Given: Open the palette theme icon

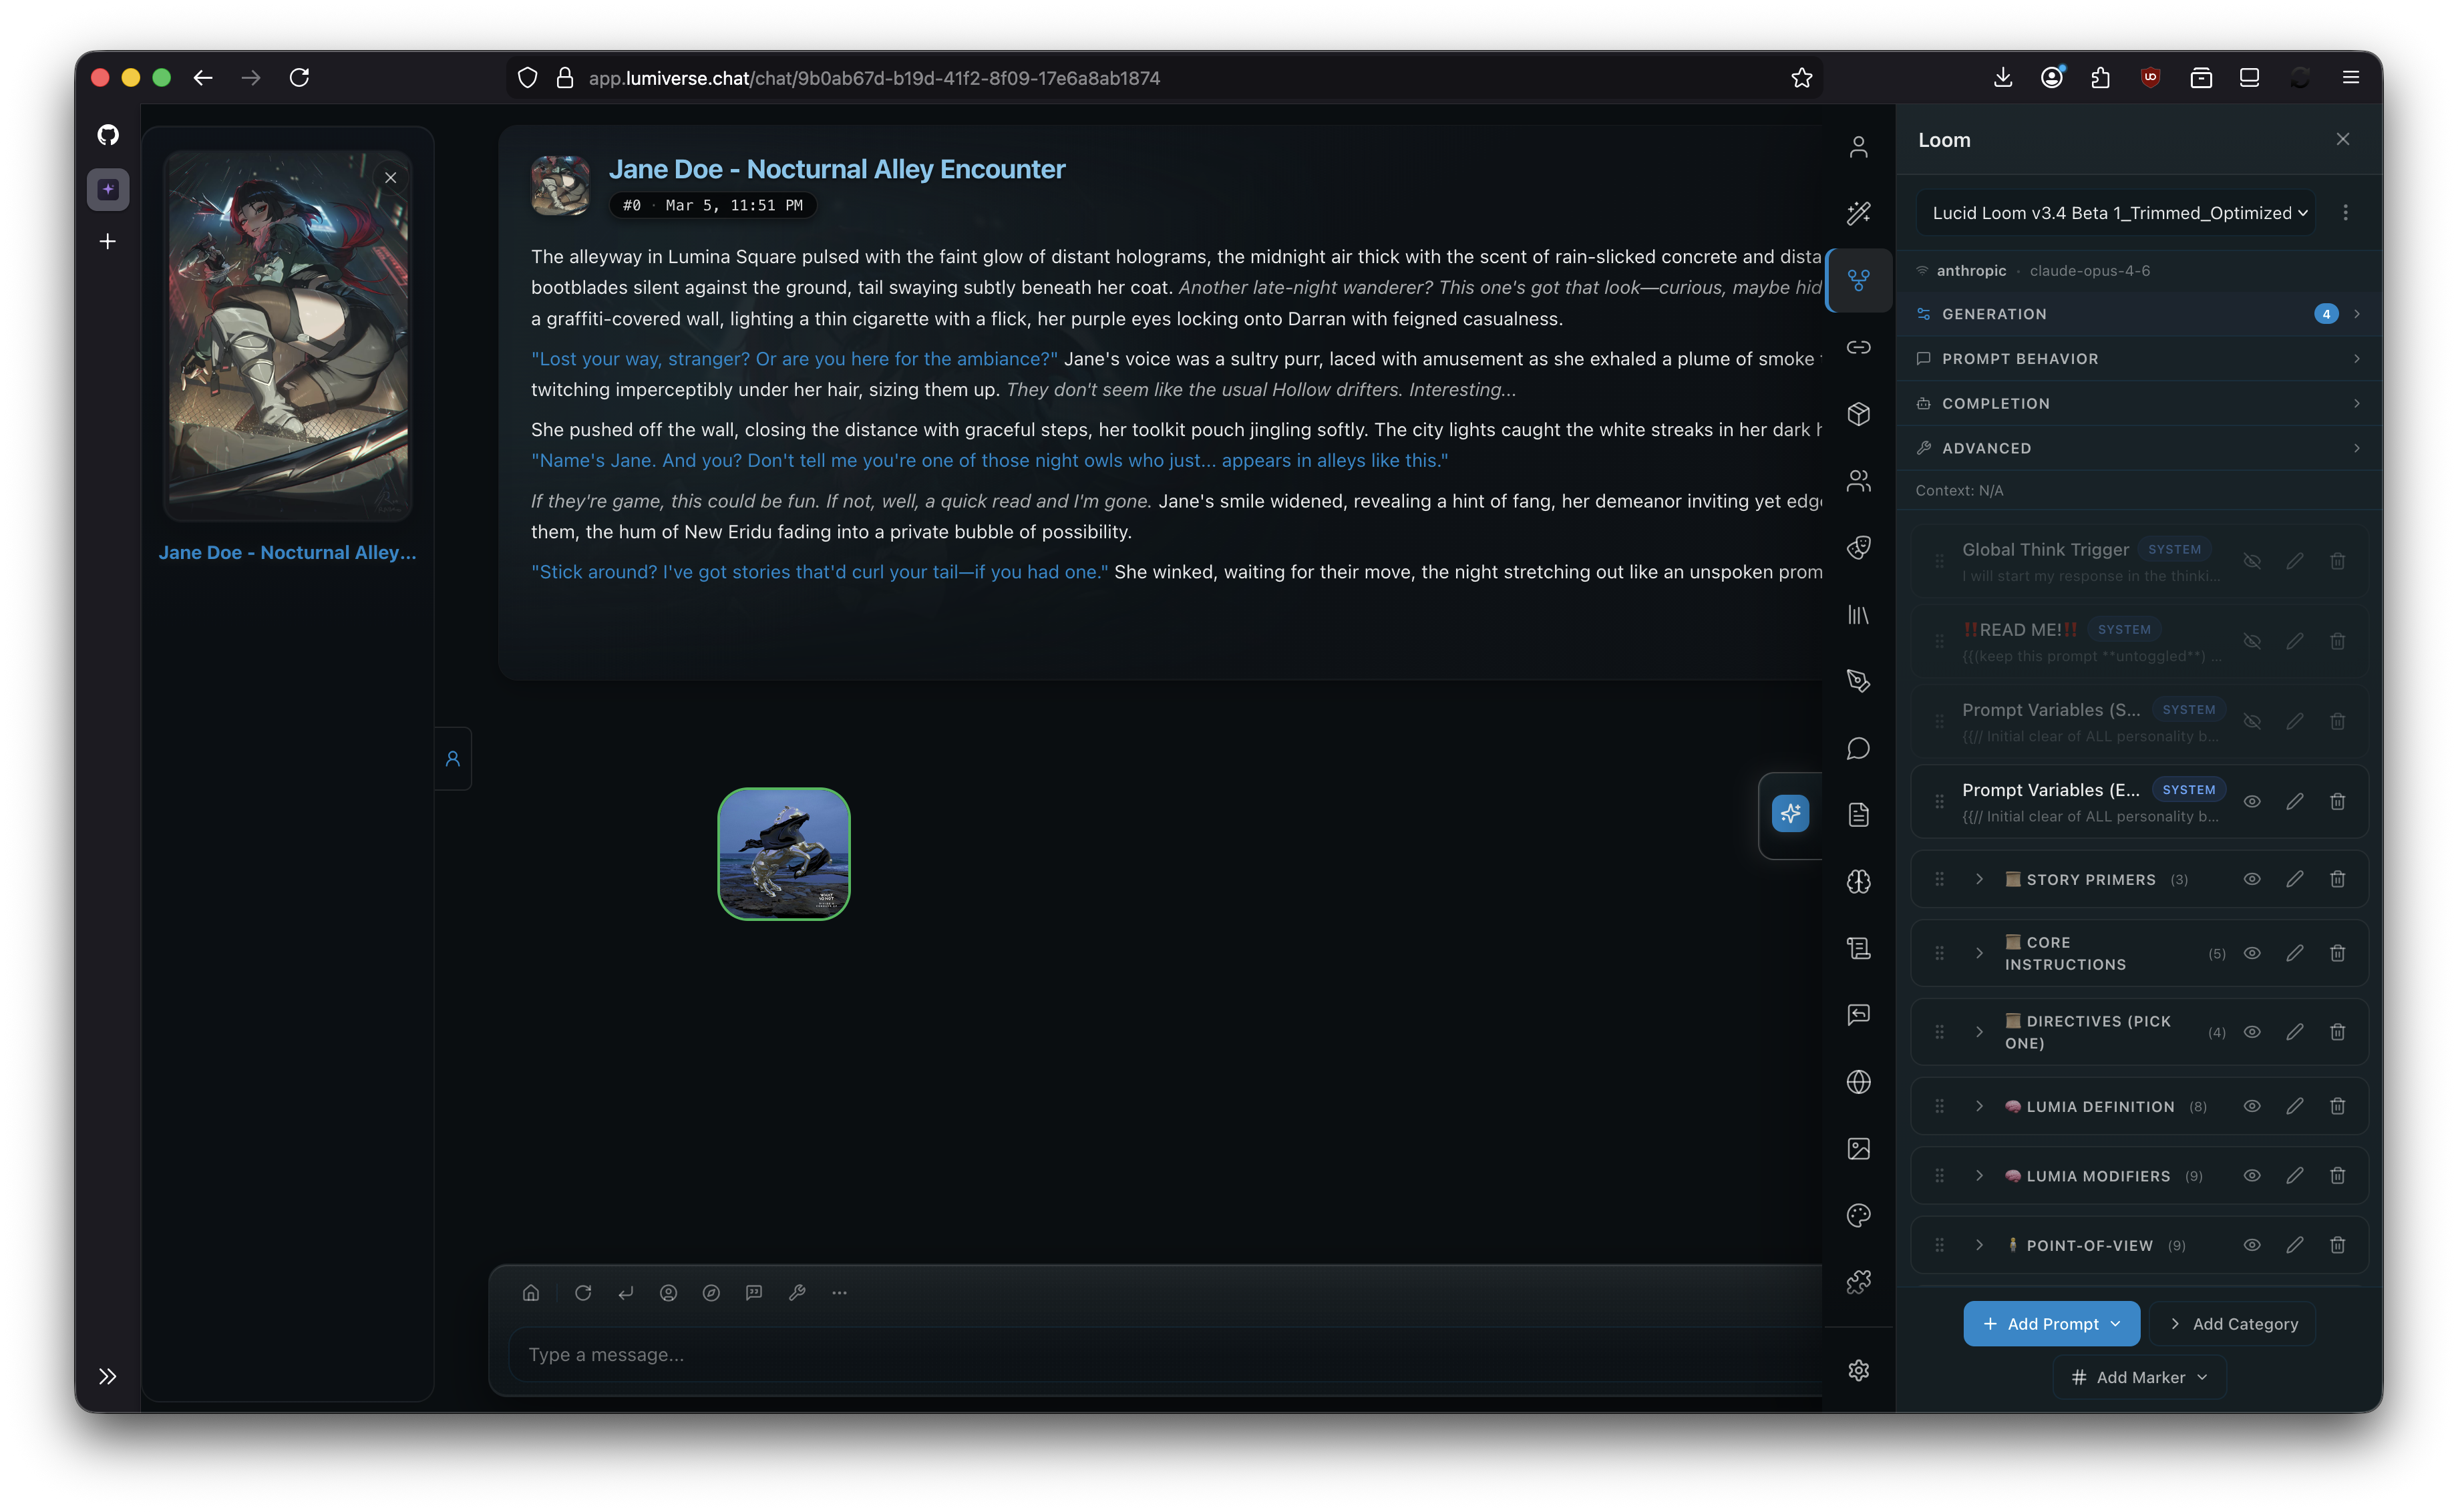Looking at the screenshot, I should 1858,1215.
